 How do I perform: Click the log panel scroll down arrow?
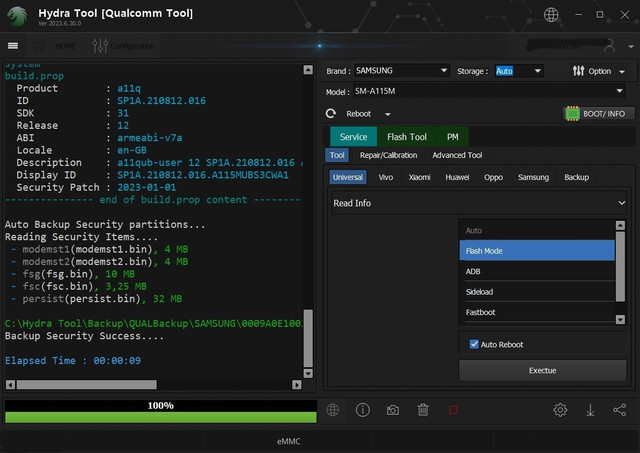click(x=308, y=373)
